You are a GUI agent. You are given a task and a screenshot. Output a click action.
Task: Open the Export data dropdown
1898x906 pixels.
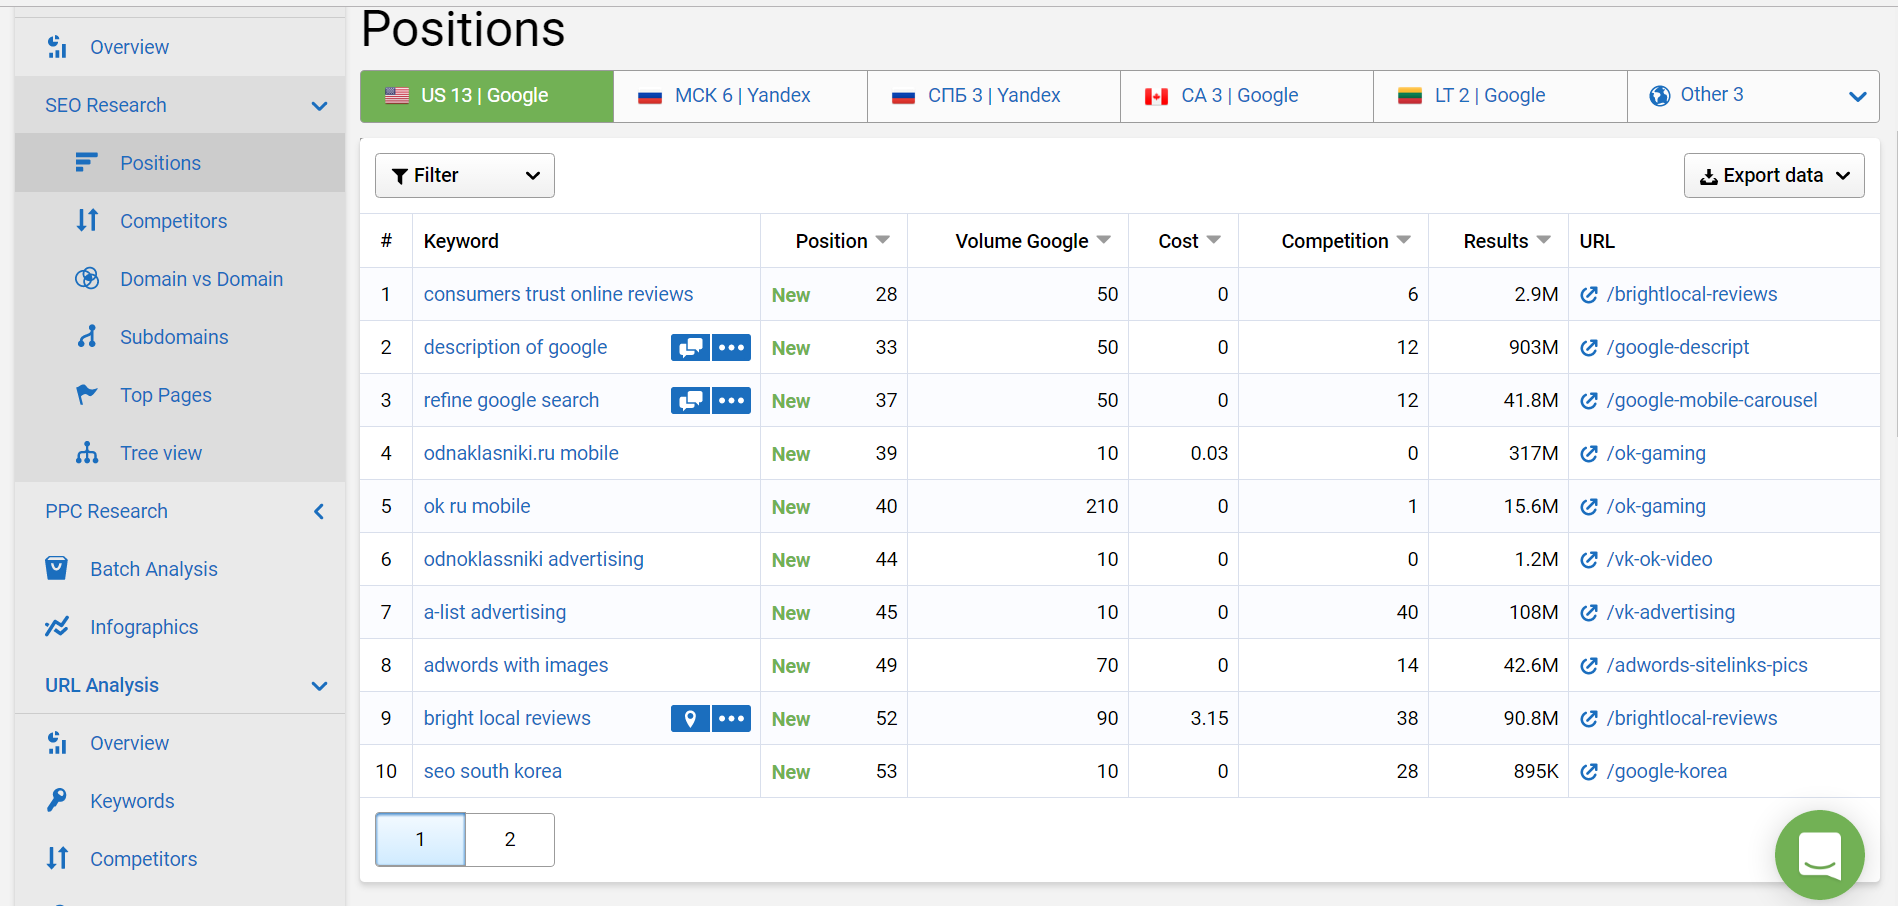click(1774, 175)
